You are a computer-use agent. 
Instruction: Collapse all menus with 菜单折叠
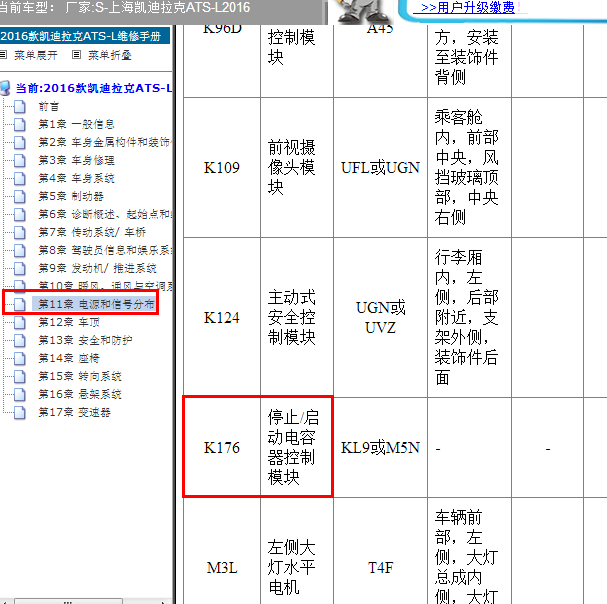tap(110, 55)
